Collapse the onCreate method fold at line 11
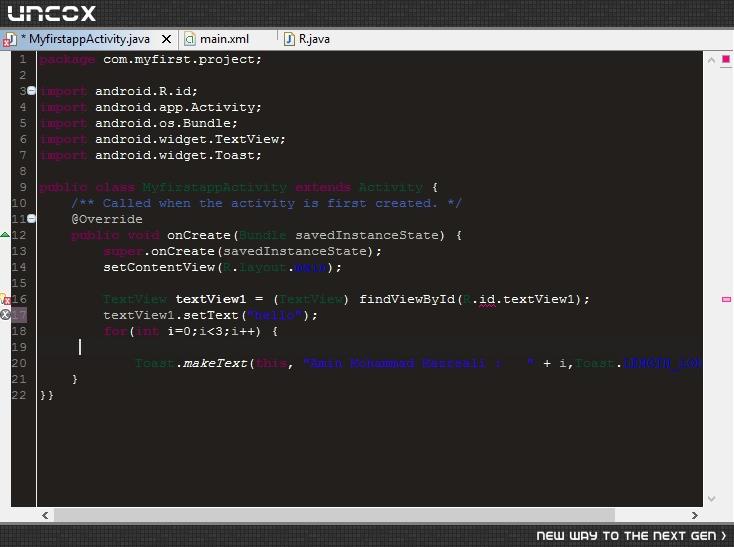Screen dimensions: 734x547 (x=31, y=219)
